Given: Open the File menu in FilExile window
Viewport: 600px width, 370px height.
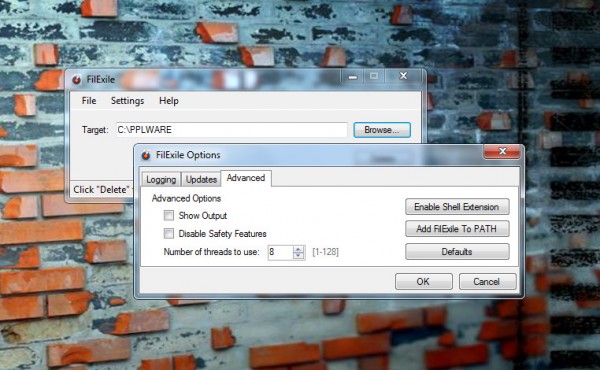Looking at the screenshot, I should tap(89, 101).
